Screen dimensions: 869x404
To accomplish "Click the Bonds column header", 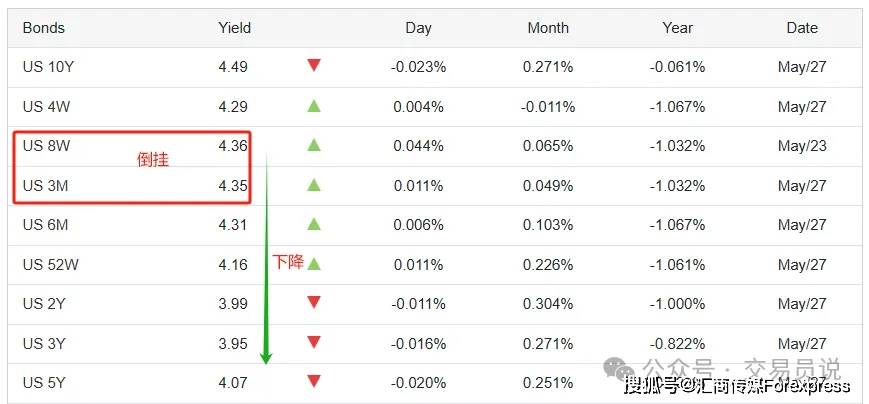I will coord(44,28).
